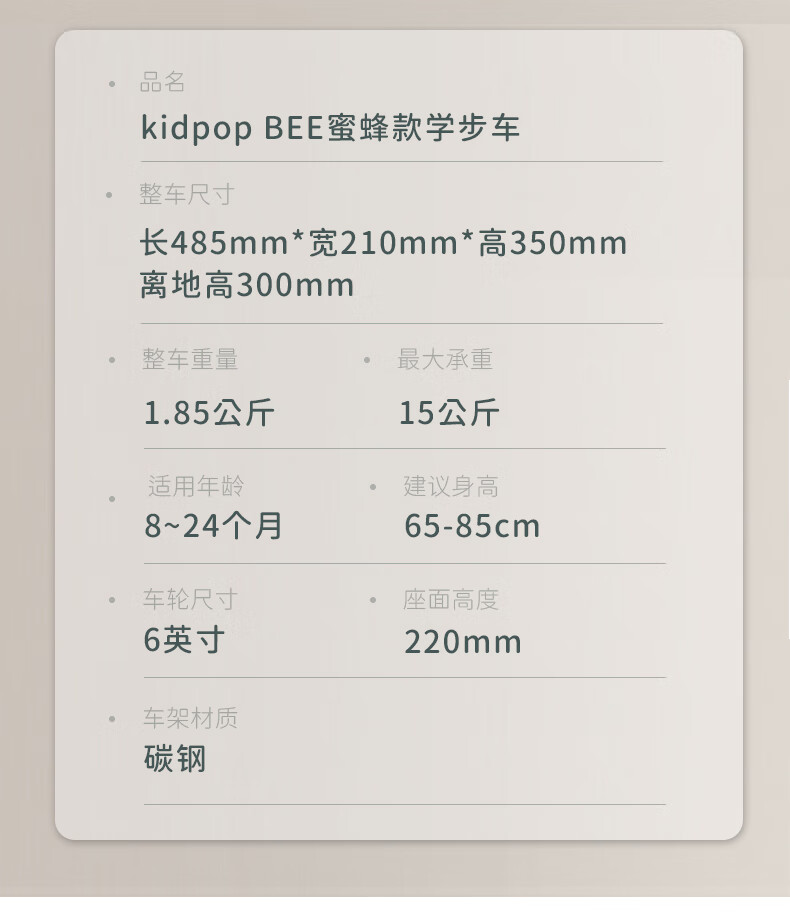Click the 品名 label
Image resolution: width=790 pixels, height=915 pixels.
(x=162, y=82)
